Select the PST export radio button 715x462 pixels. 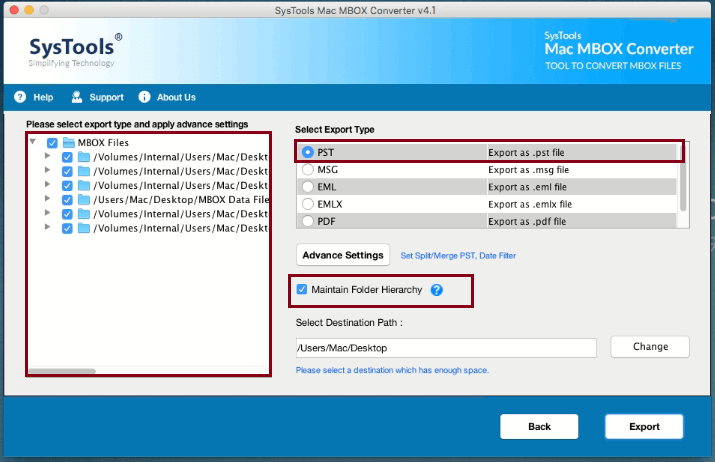[308, 153]
